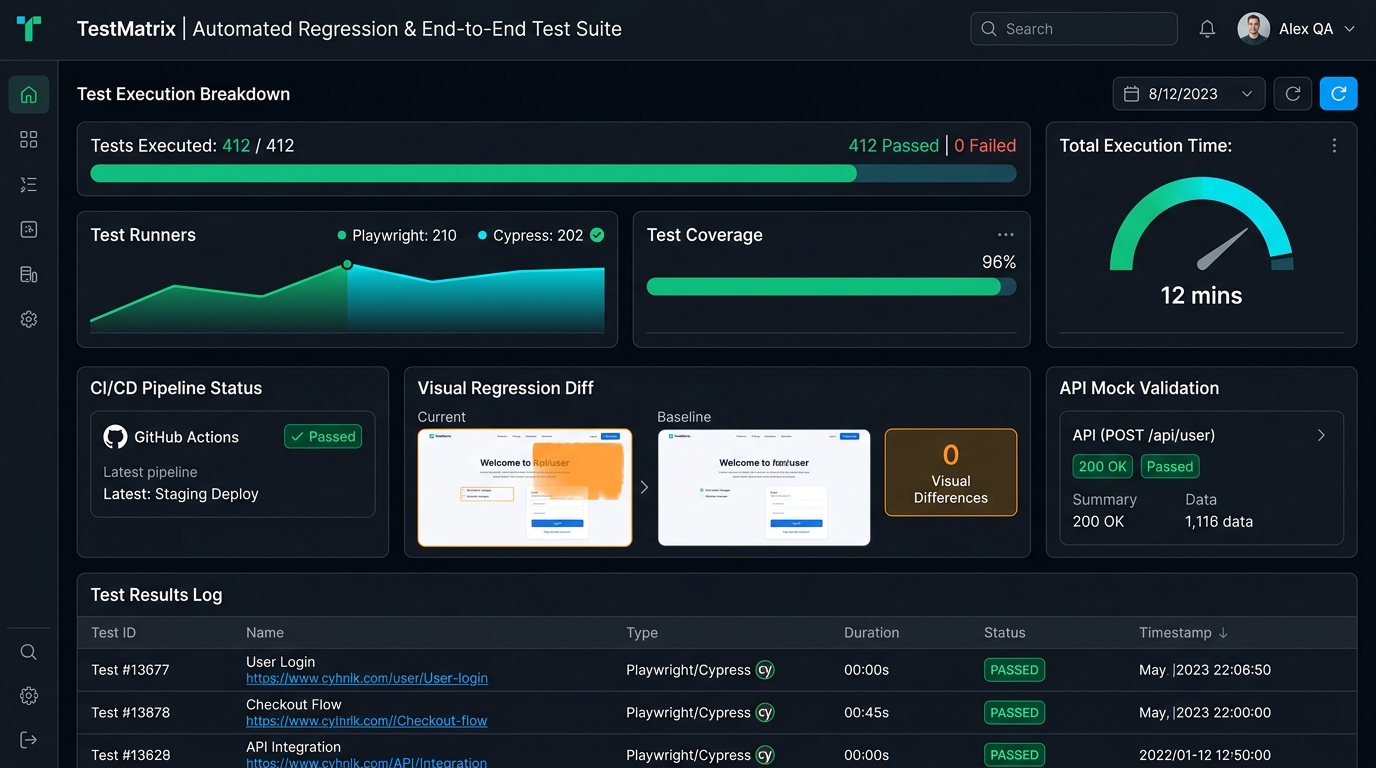
Task: Click arrow between Current and Baseline screenshots
Action: 644,487
